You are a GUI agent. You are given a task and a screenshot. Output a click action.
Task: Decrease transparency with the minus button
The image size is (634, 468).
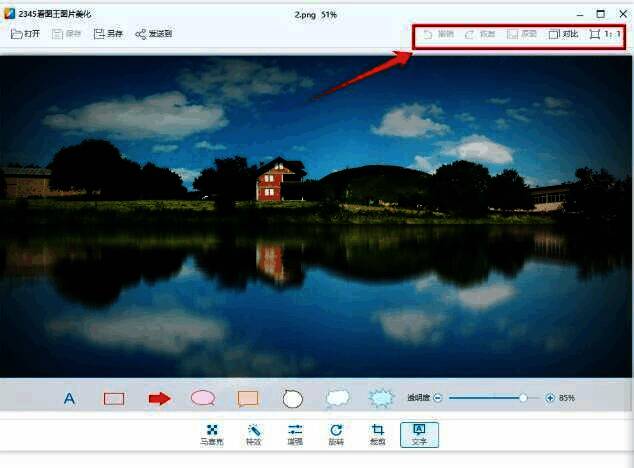pyautogui.click(x=438, y=398)
